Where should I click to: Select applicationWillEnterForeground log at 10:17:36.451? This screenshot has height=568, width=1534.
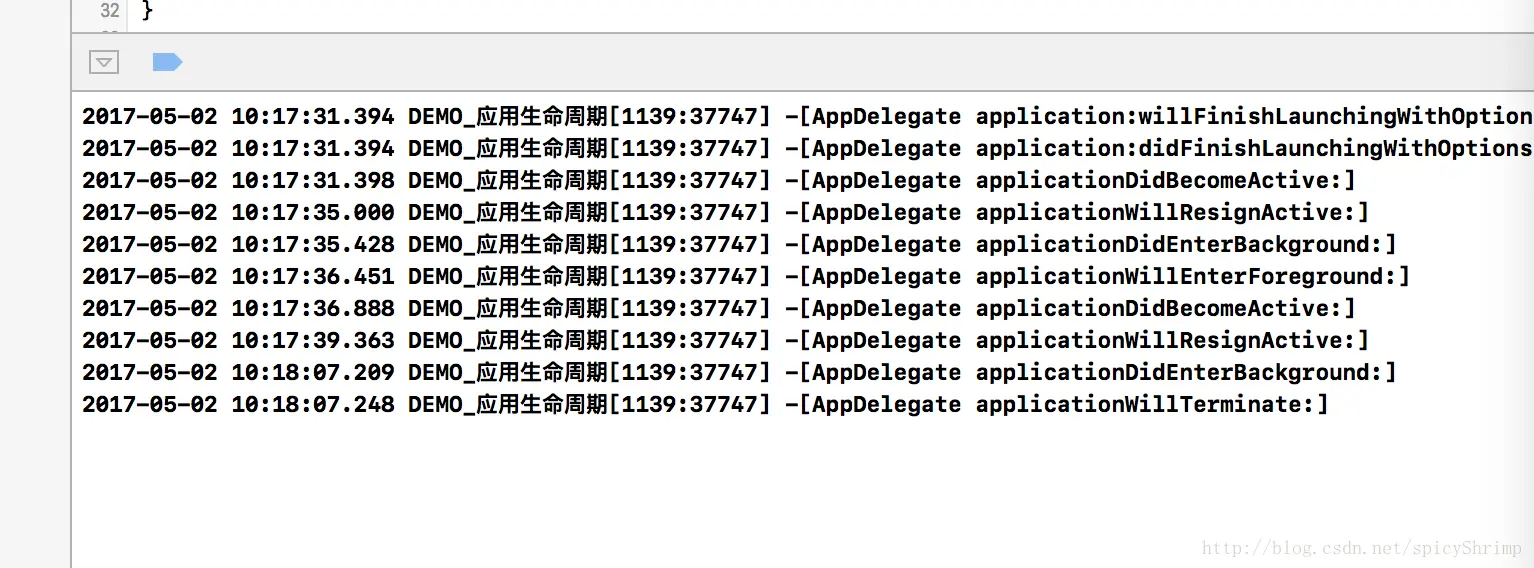point(746,276)
